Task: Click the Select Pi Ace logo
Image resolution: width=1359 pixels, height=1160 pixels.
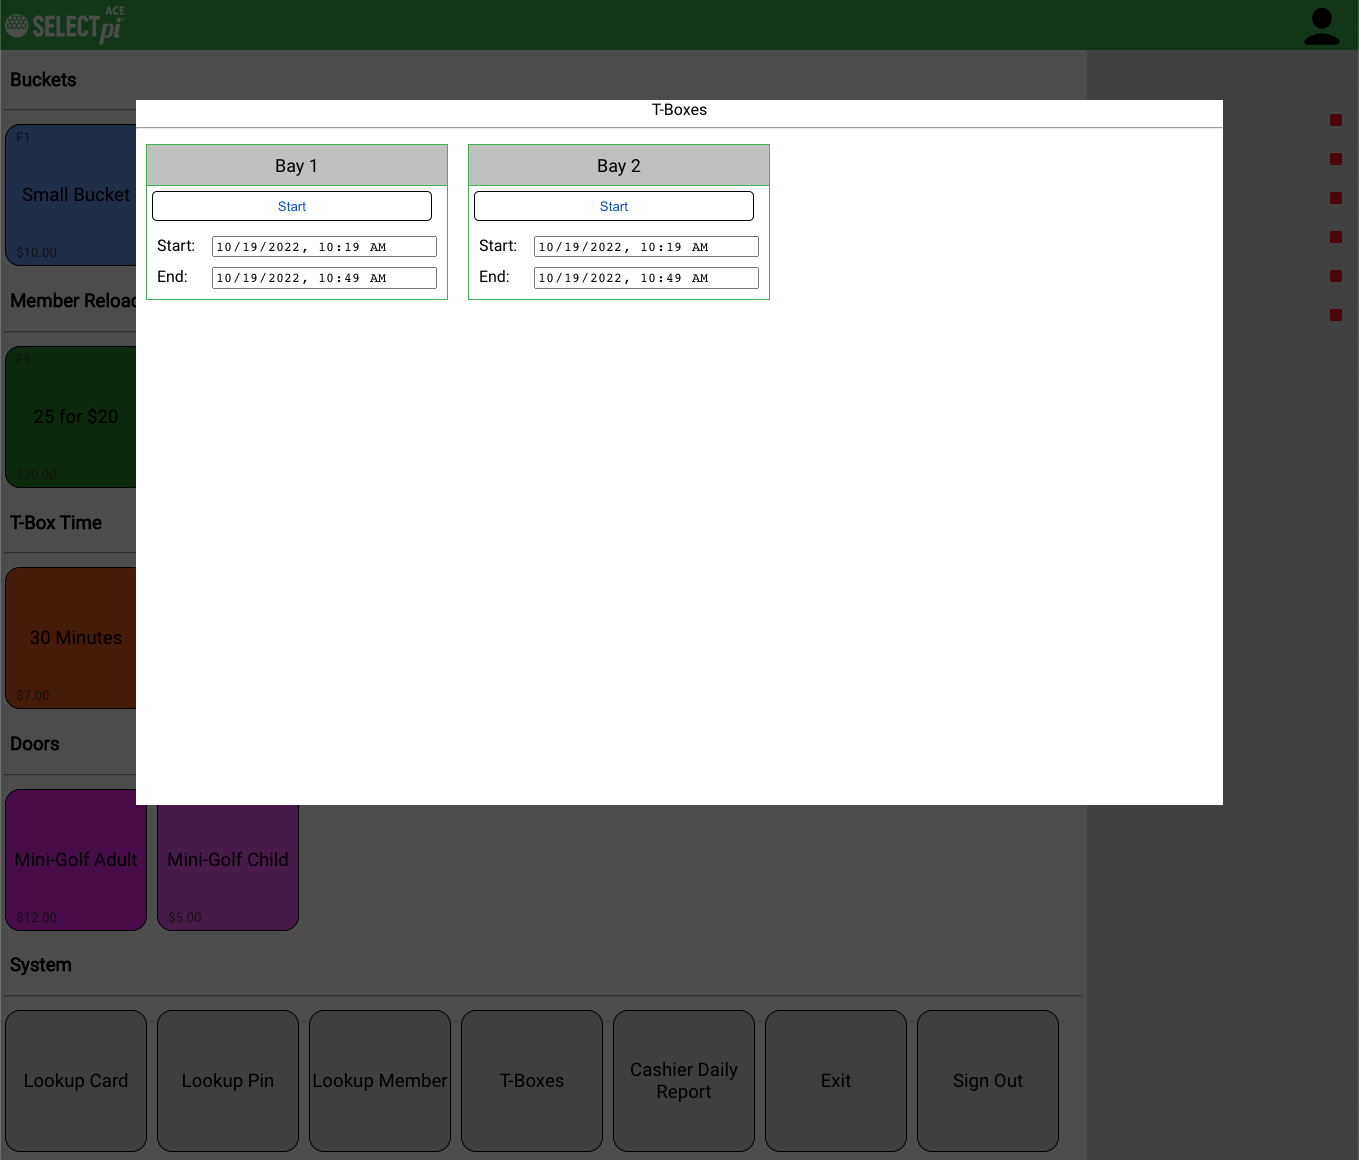Action: click(x=65, y=25)
